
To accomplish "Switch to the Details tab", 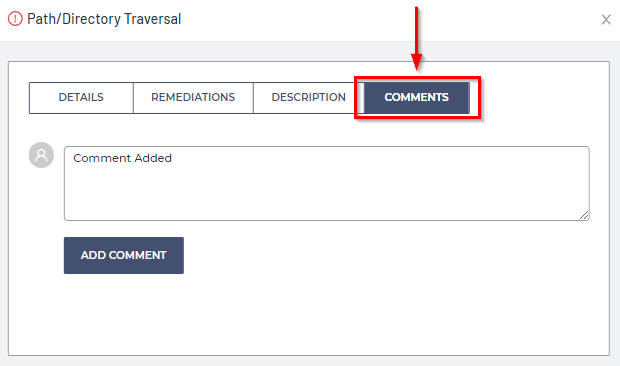I will tap(81, 98).
